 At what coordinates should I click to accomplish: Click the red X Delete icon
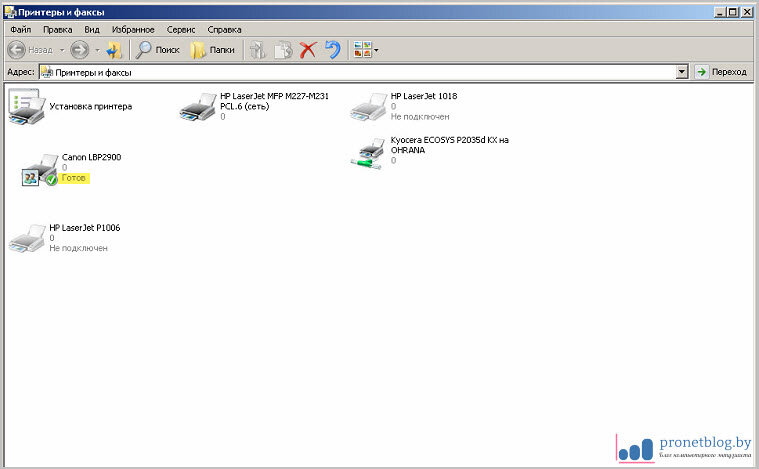click(308, 50)
